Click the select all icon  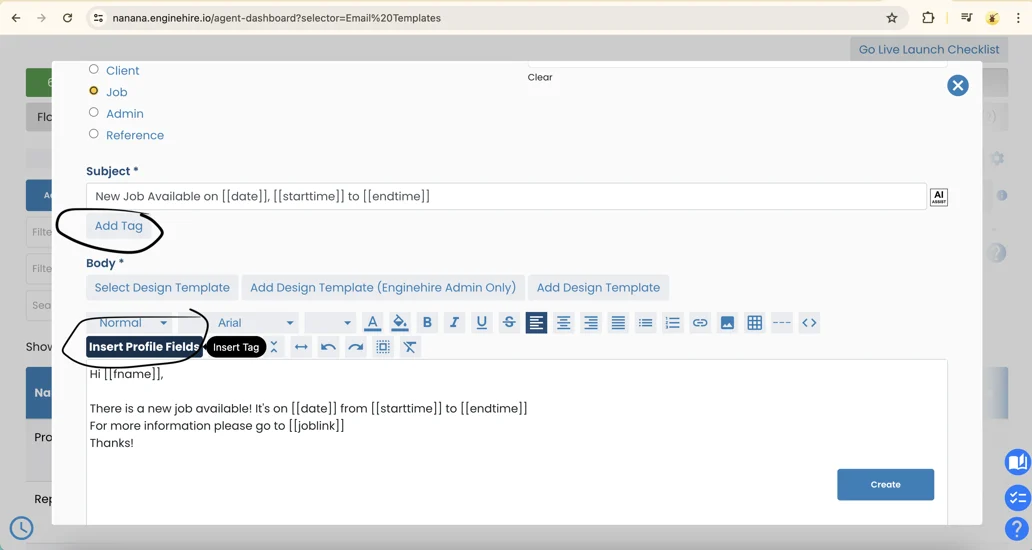[383, 347]
